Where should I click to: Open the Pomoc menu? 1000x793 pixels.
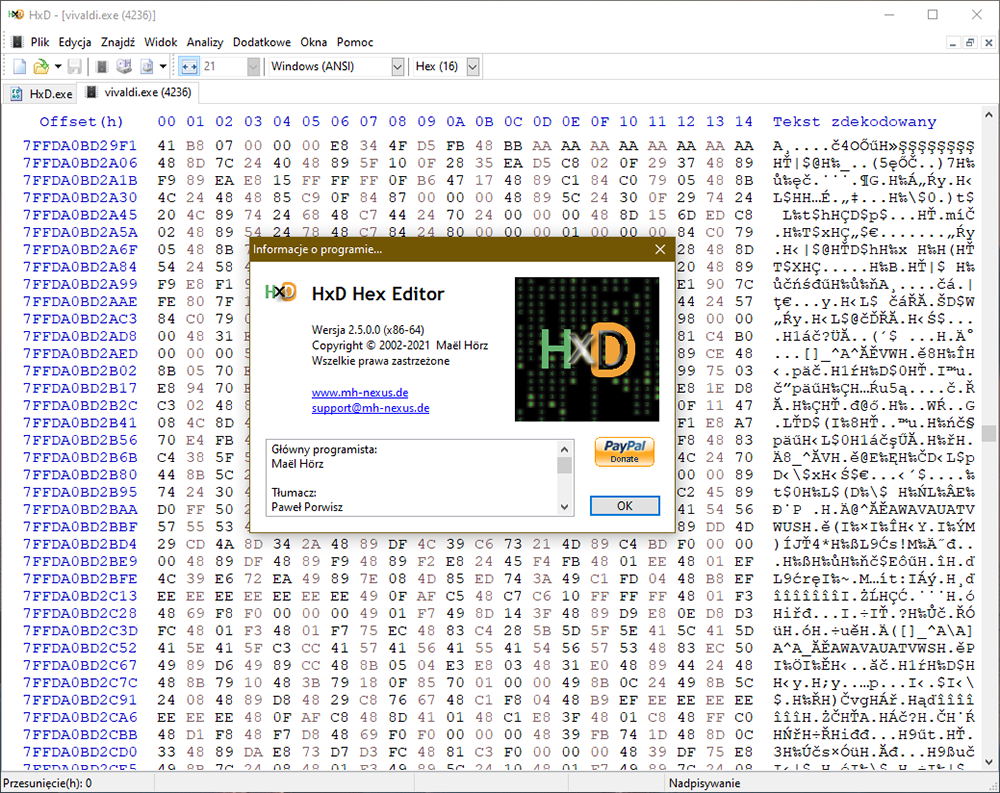(x=355, y=42)
